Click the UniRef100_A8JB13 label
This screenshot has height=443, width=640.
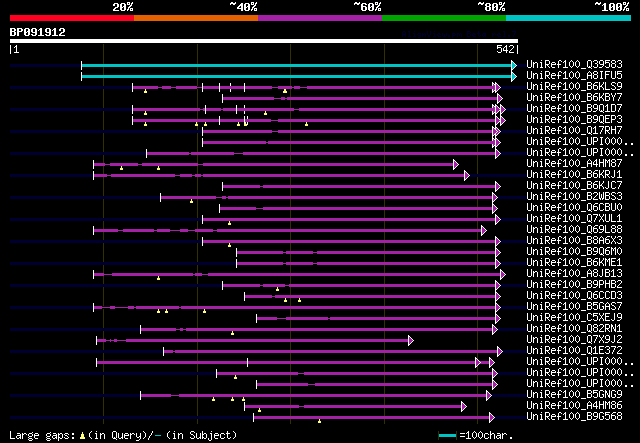pos(574,274)
